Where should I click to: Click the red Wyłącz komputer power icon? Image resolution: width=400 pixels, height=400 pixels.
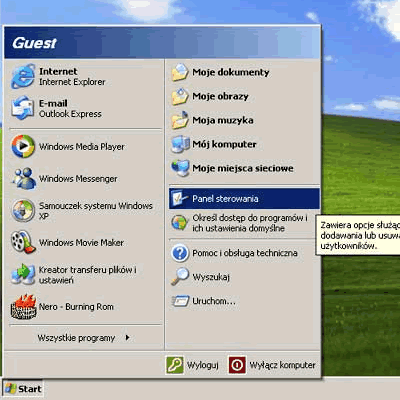237,365
